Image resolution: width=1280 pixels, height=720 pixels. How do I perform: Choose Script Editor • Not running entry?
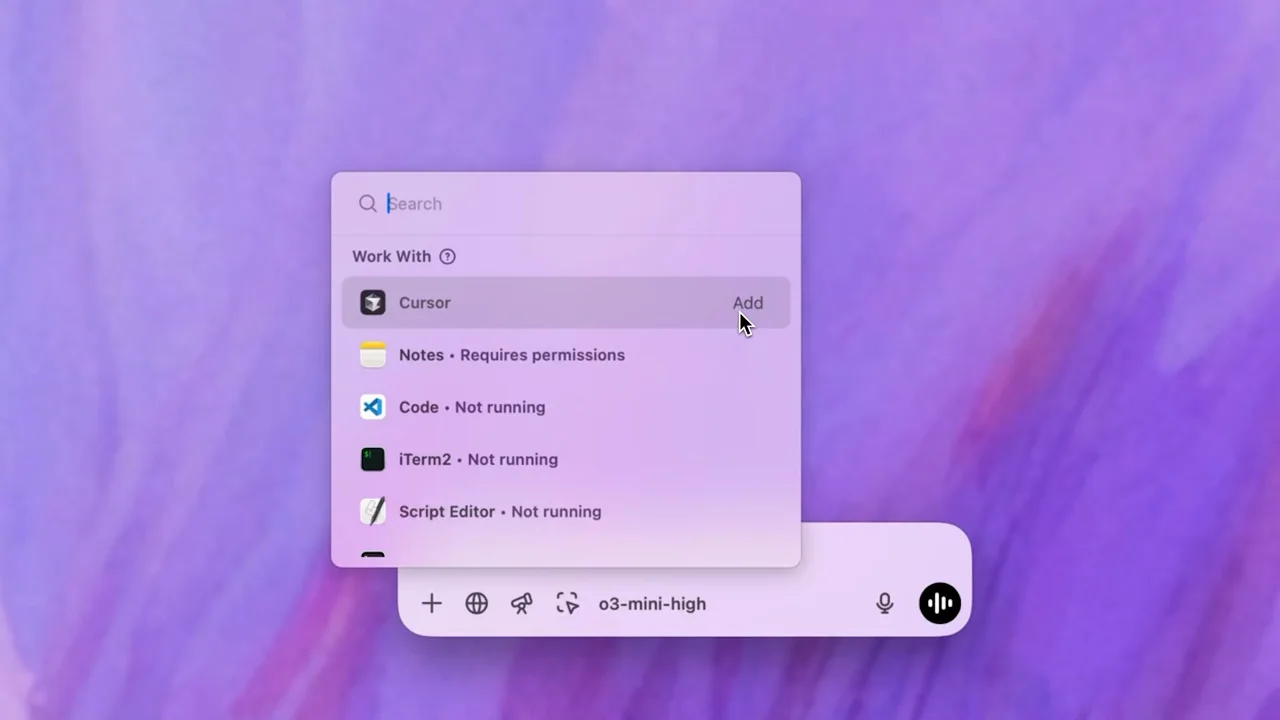coord(566,511)
